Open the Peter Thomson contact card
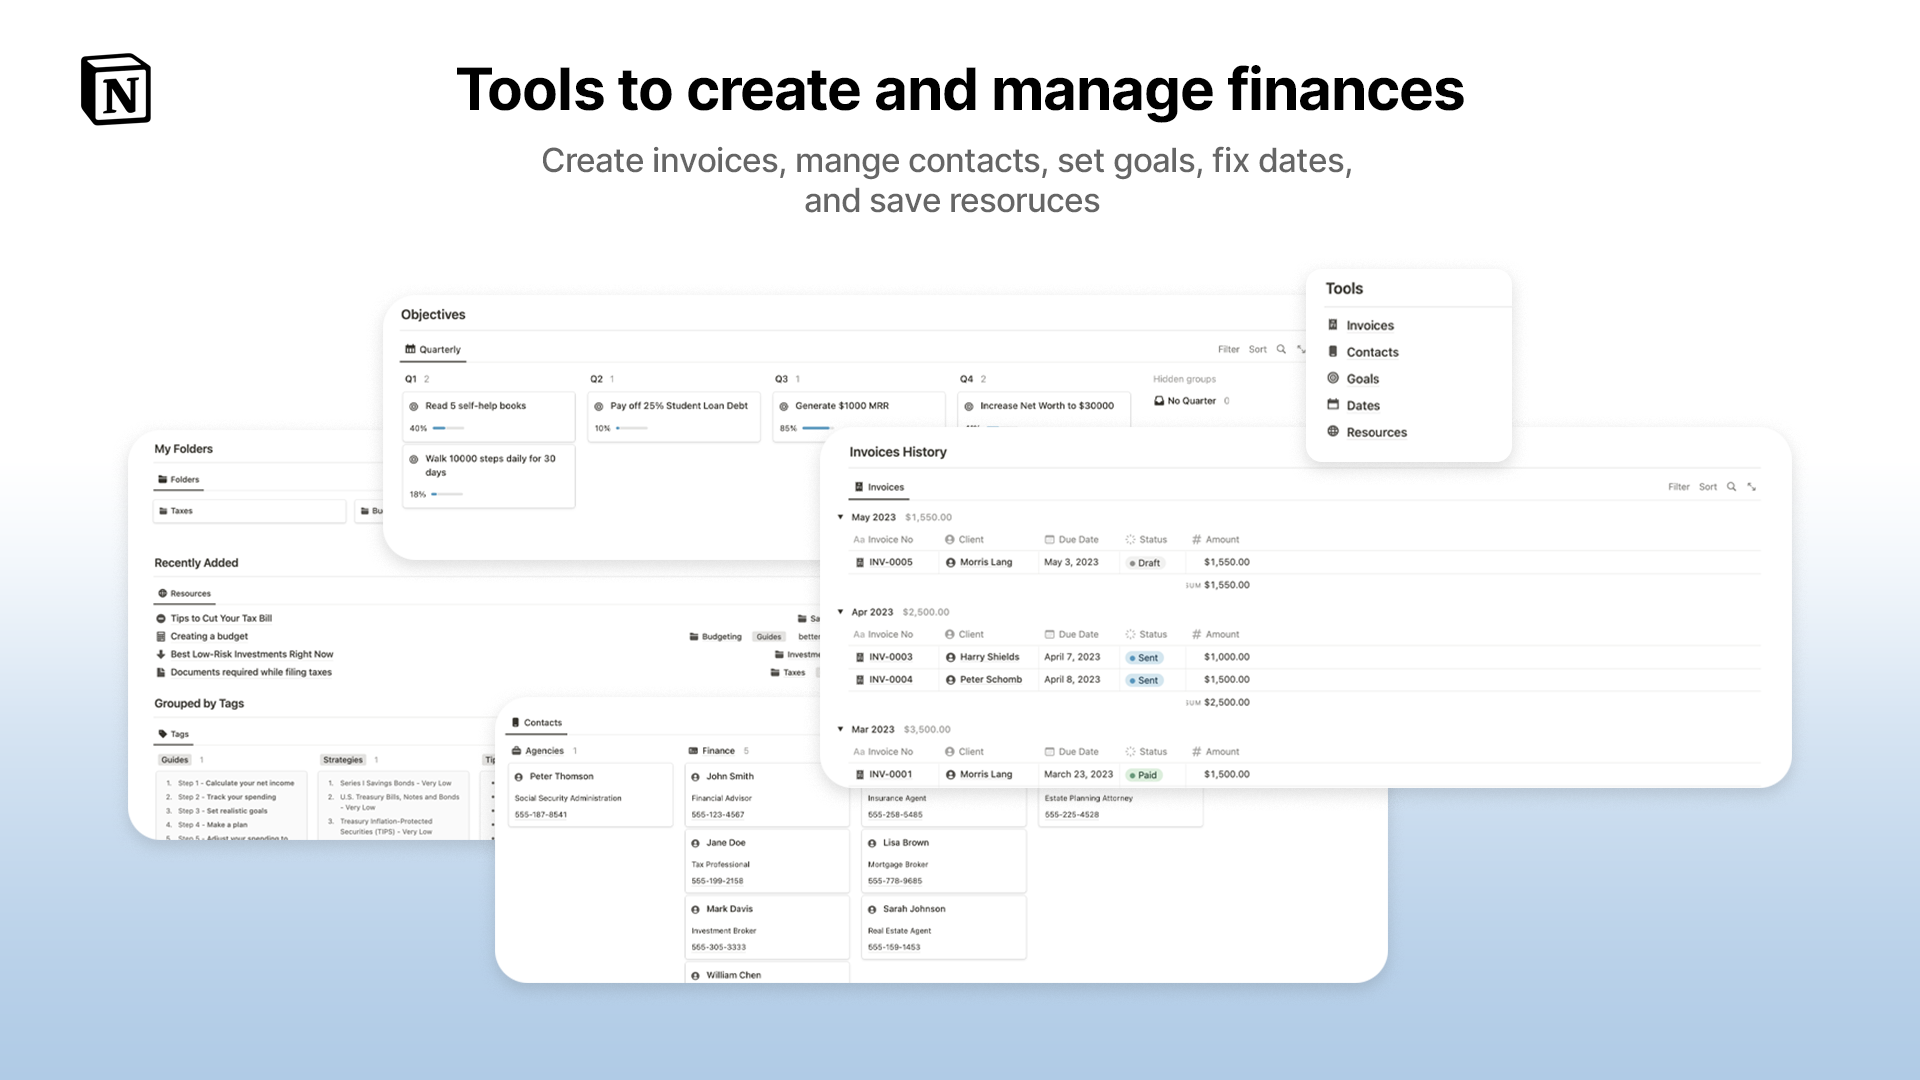 click(x=561, y=776)
